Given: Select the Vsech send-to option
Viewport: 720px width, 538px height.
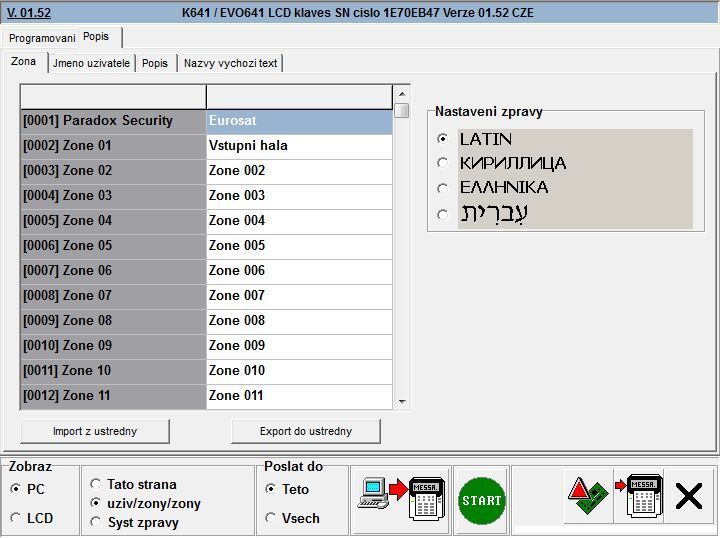Looking at the screenshot, I should coord(271,518).
